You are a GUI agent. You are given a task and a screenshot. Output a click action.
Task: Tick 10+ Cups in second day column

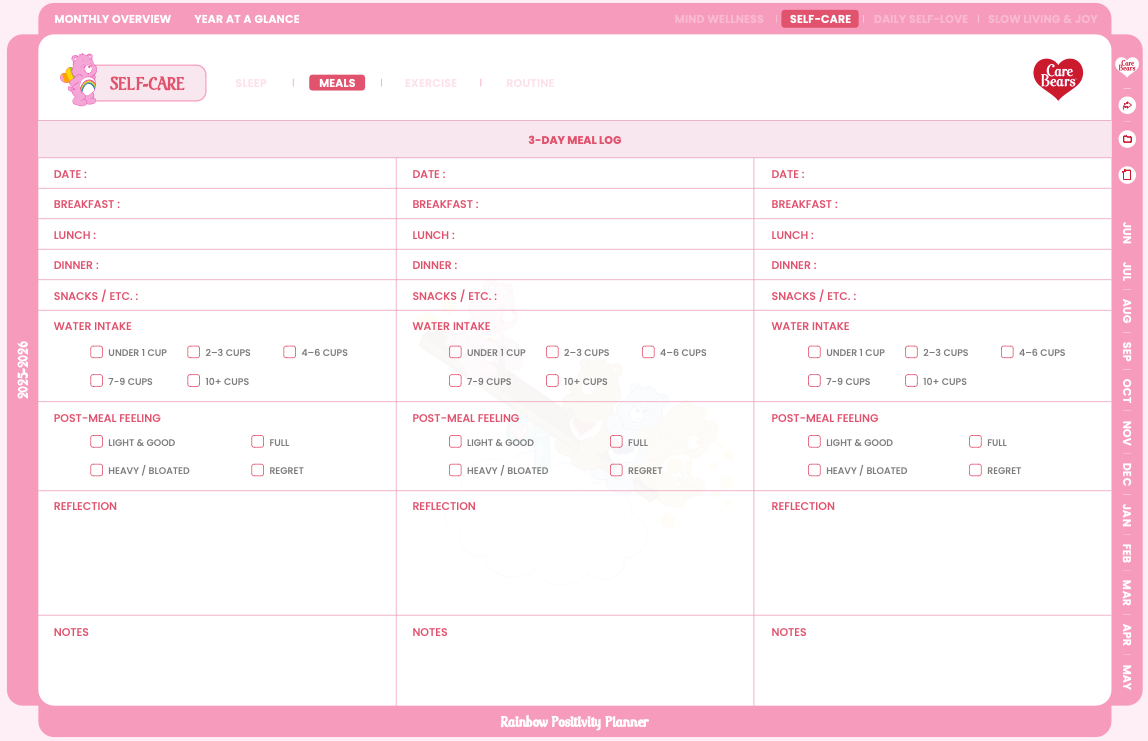552,381
